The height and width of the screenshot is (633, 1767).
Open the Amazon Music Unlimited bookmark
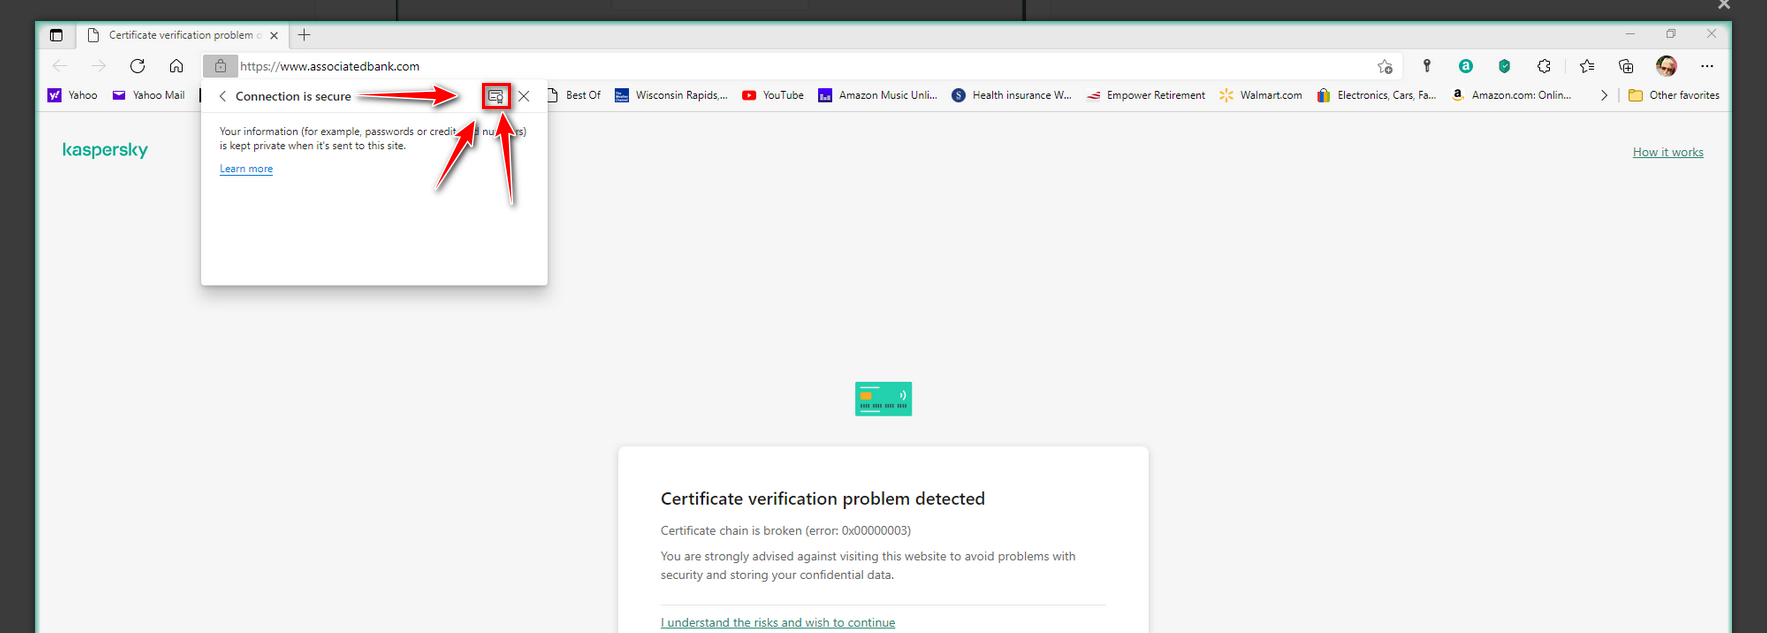tap(877, 95)
